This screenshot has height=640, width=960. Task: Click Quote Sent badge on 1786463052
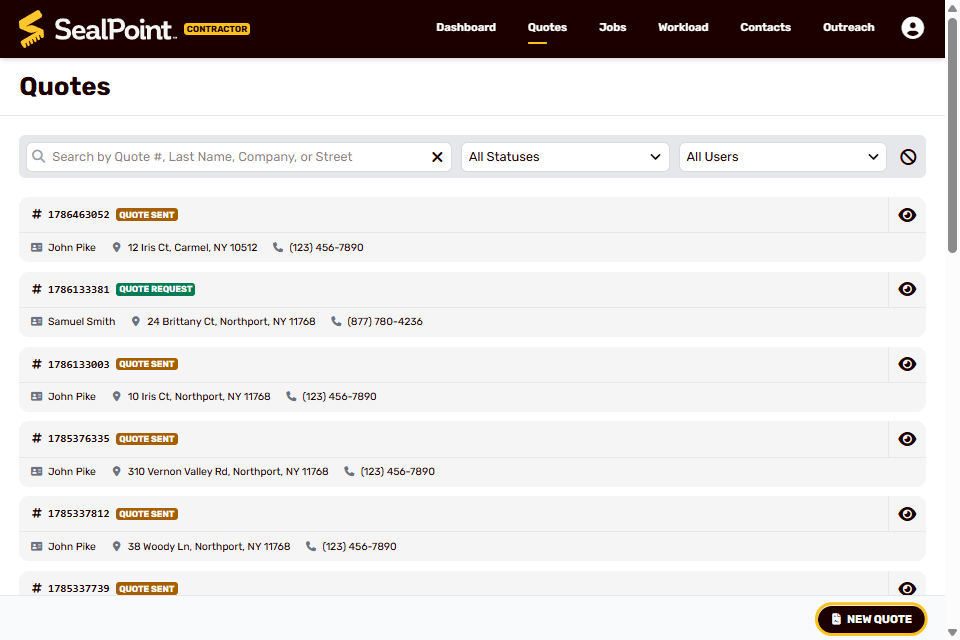147,215
